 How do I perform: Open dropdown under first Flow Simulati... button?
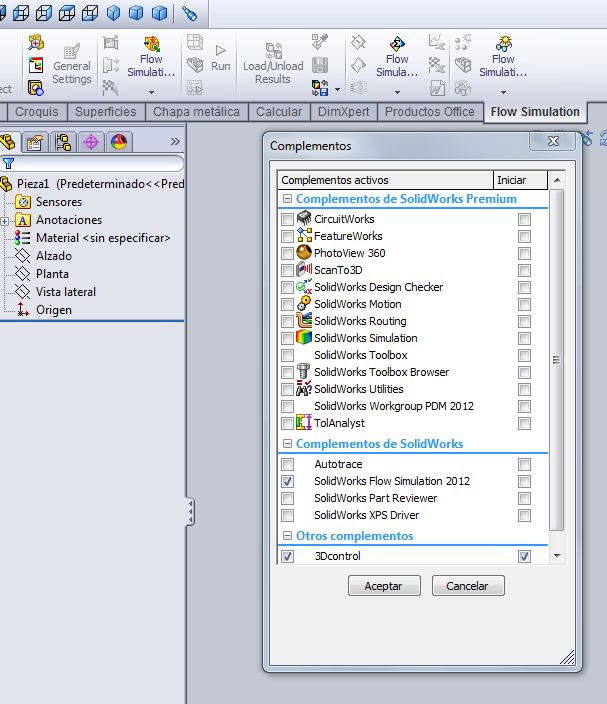point(151,92)
